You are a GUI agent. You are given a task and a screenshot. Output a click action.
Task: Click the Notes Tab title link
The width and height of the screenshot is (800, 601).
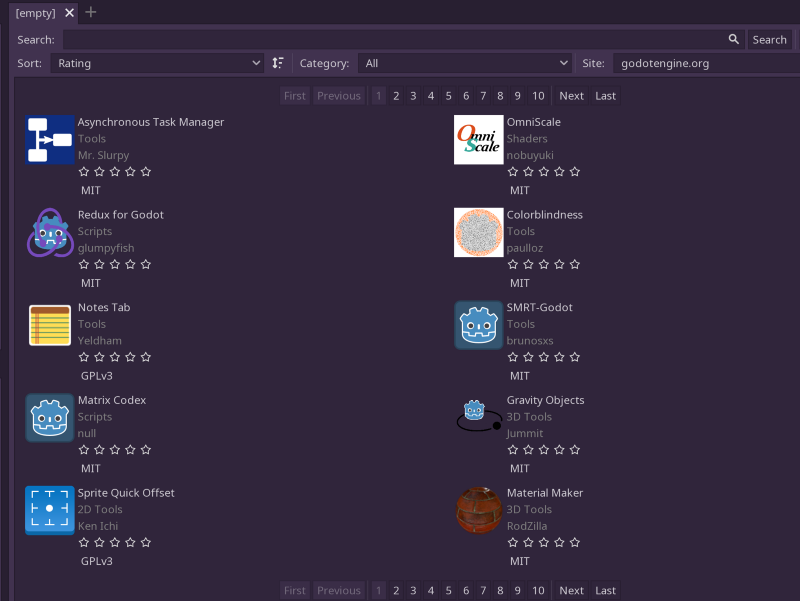tap(104, 308)
